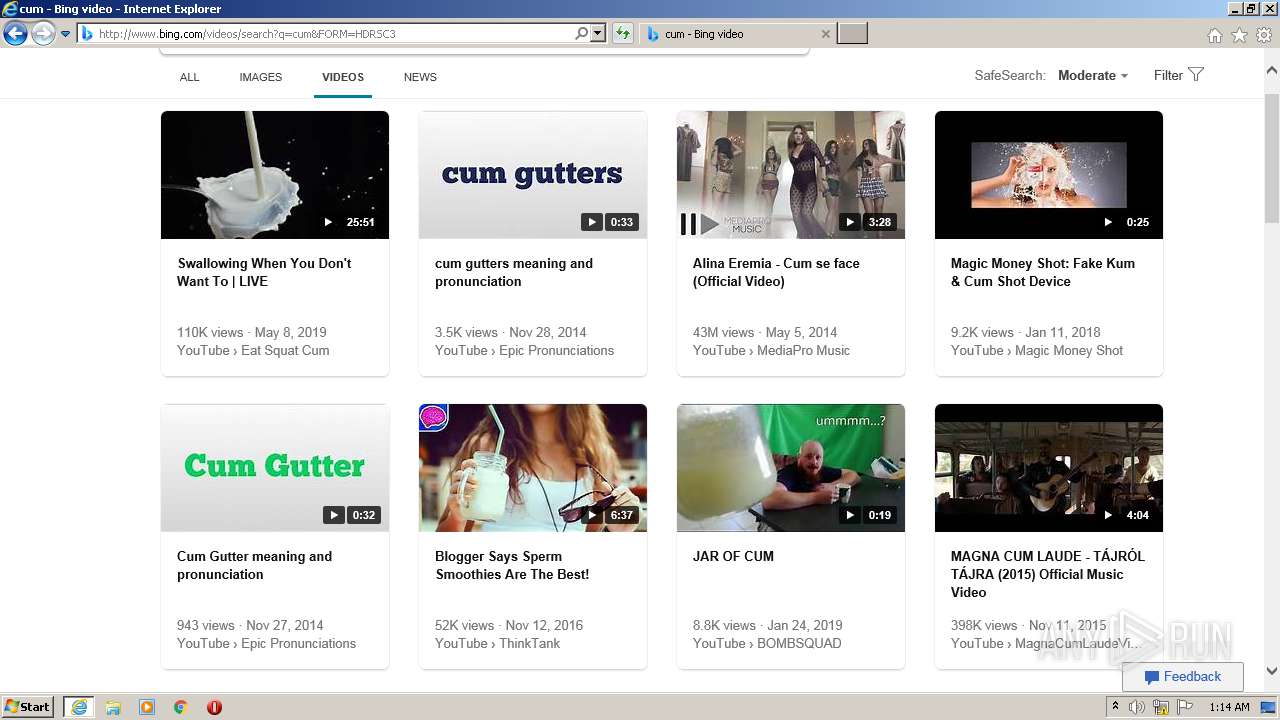
Task: Click the volume speaker tray icon
Action: coord(1137,707)
